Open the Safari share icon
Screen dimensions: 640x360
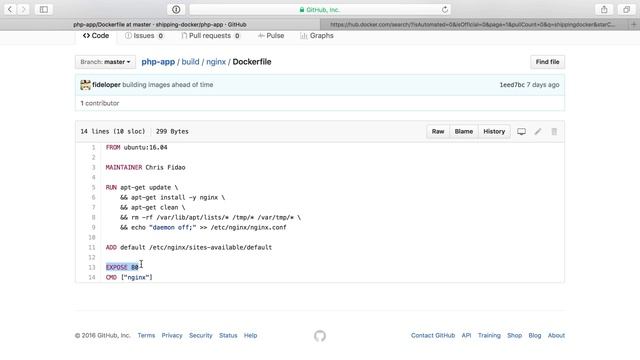(604, 9)
